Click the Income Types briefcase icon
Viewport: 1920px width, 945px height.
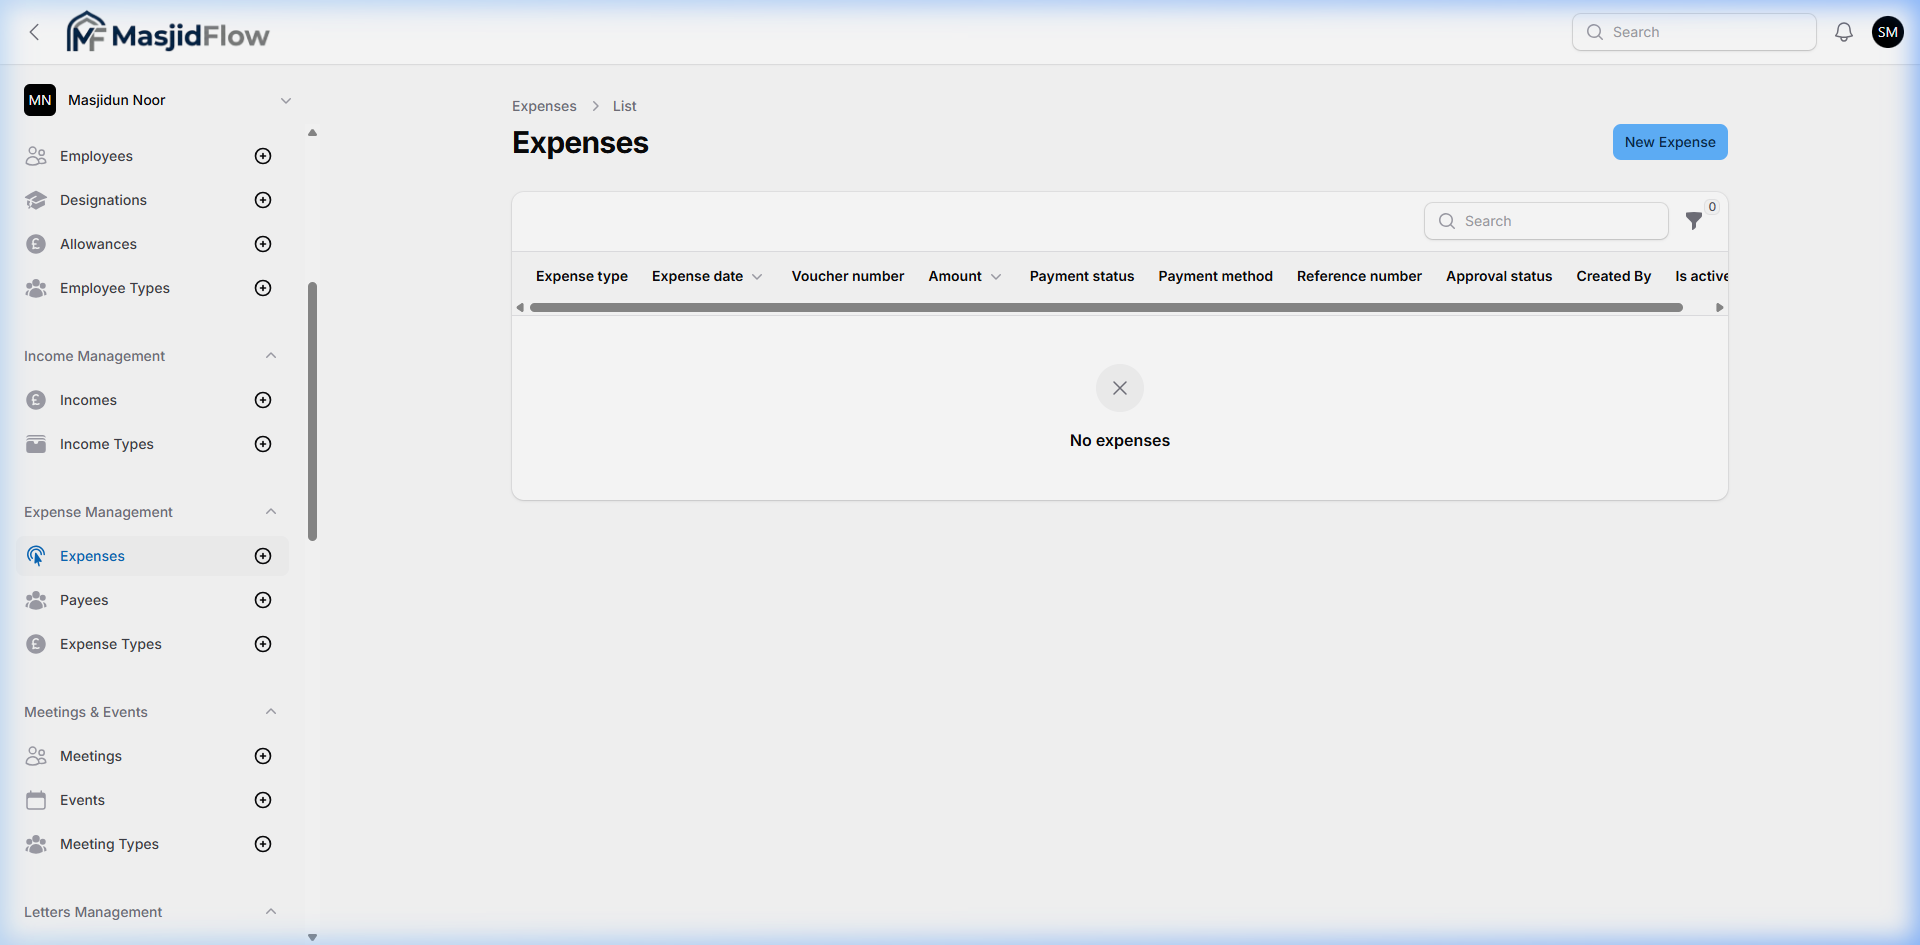point(36,444)
